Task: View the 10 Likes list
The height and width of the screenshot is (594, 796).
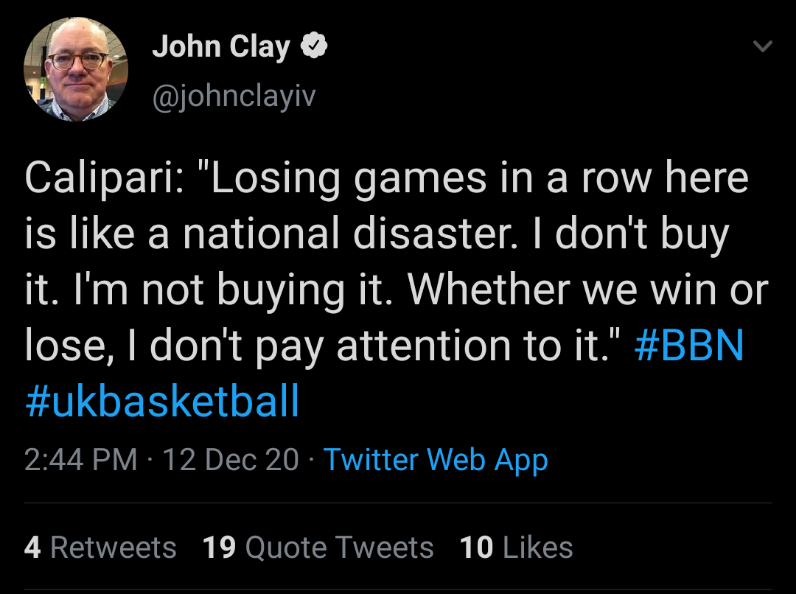Action: click(x=516, y=547)
